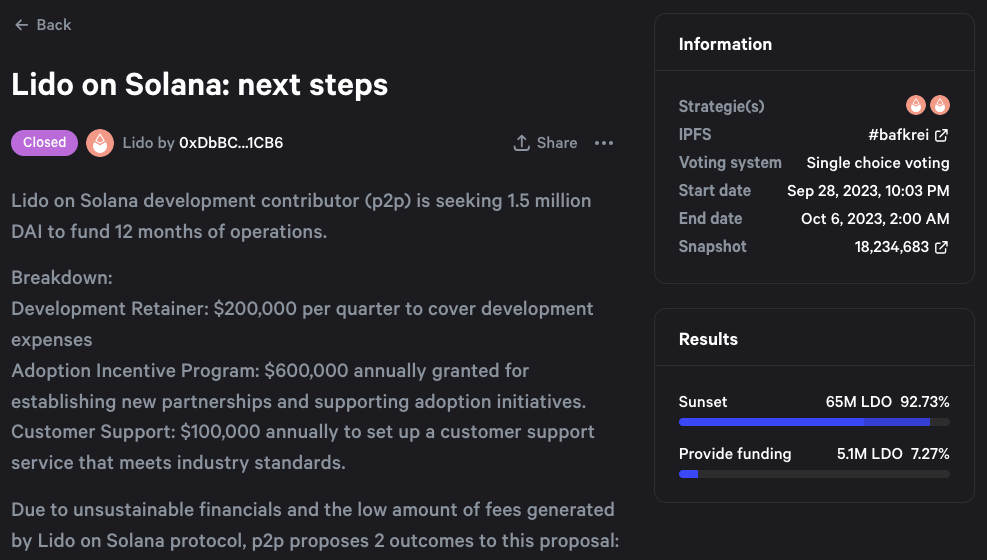
Task: Click the Closed status badge
Action: 44,143
